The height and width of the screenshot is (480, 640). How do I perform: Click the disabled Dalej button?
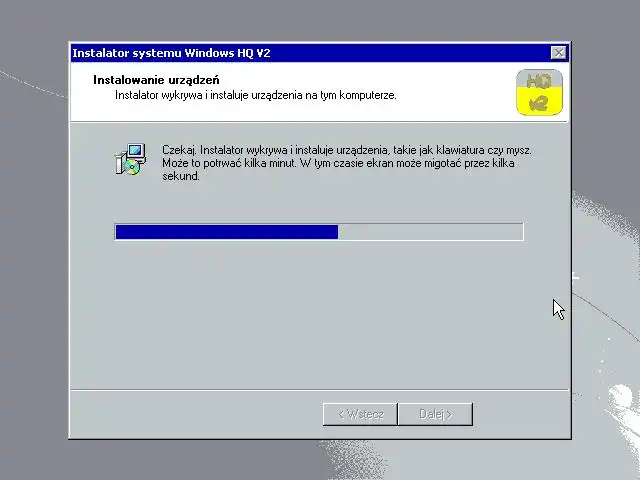[436, 414]
